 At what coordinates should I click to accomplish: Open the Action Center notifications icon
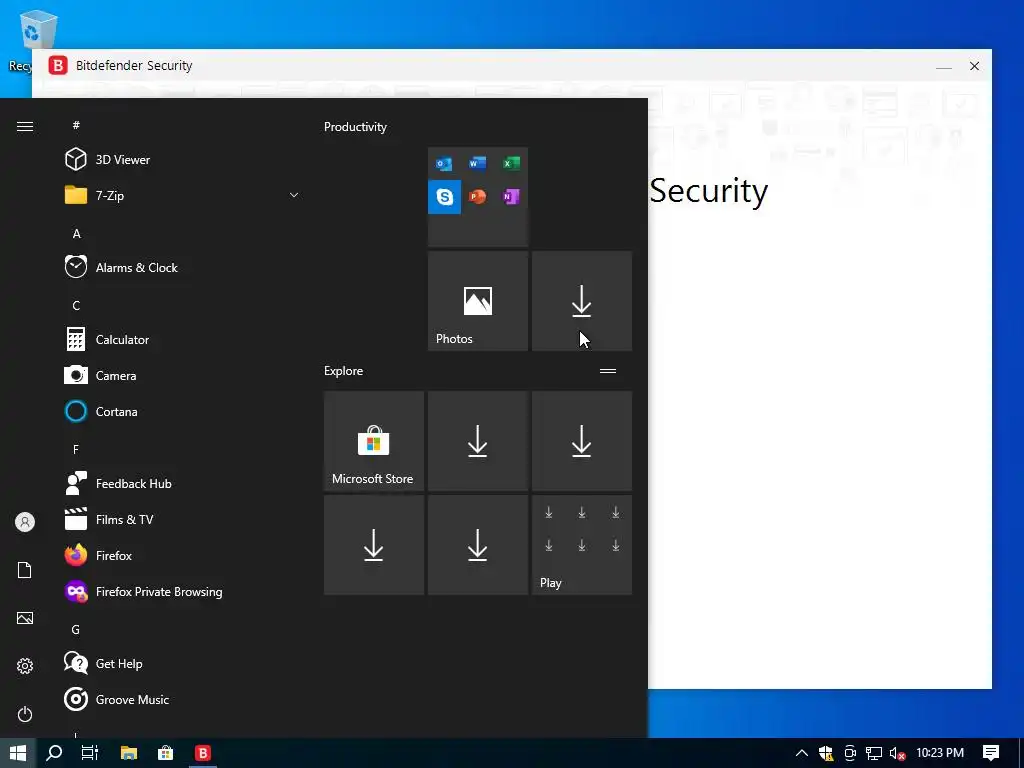[991, 753]
